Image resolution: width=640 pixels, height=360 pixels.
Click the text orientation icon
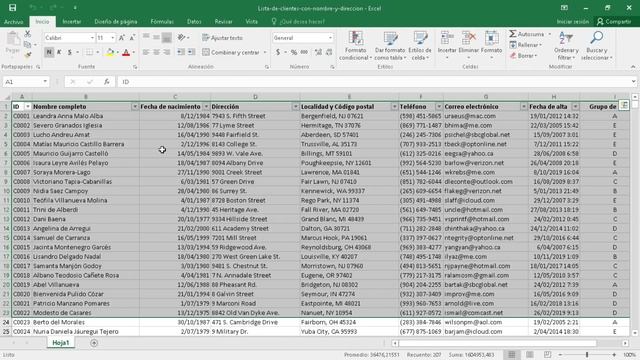[182, 38]
